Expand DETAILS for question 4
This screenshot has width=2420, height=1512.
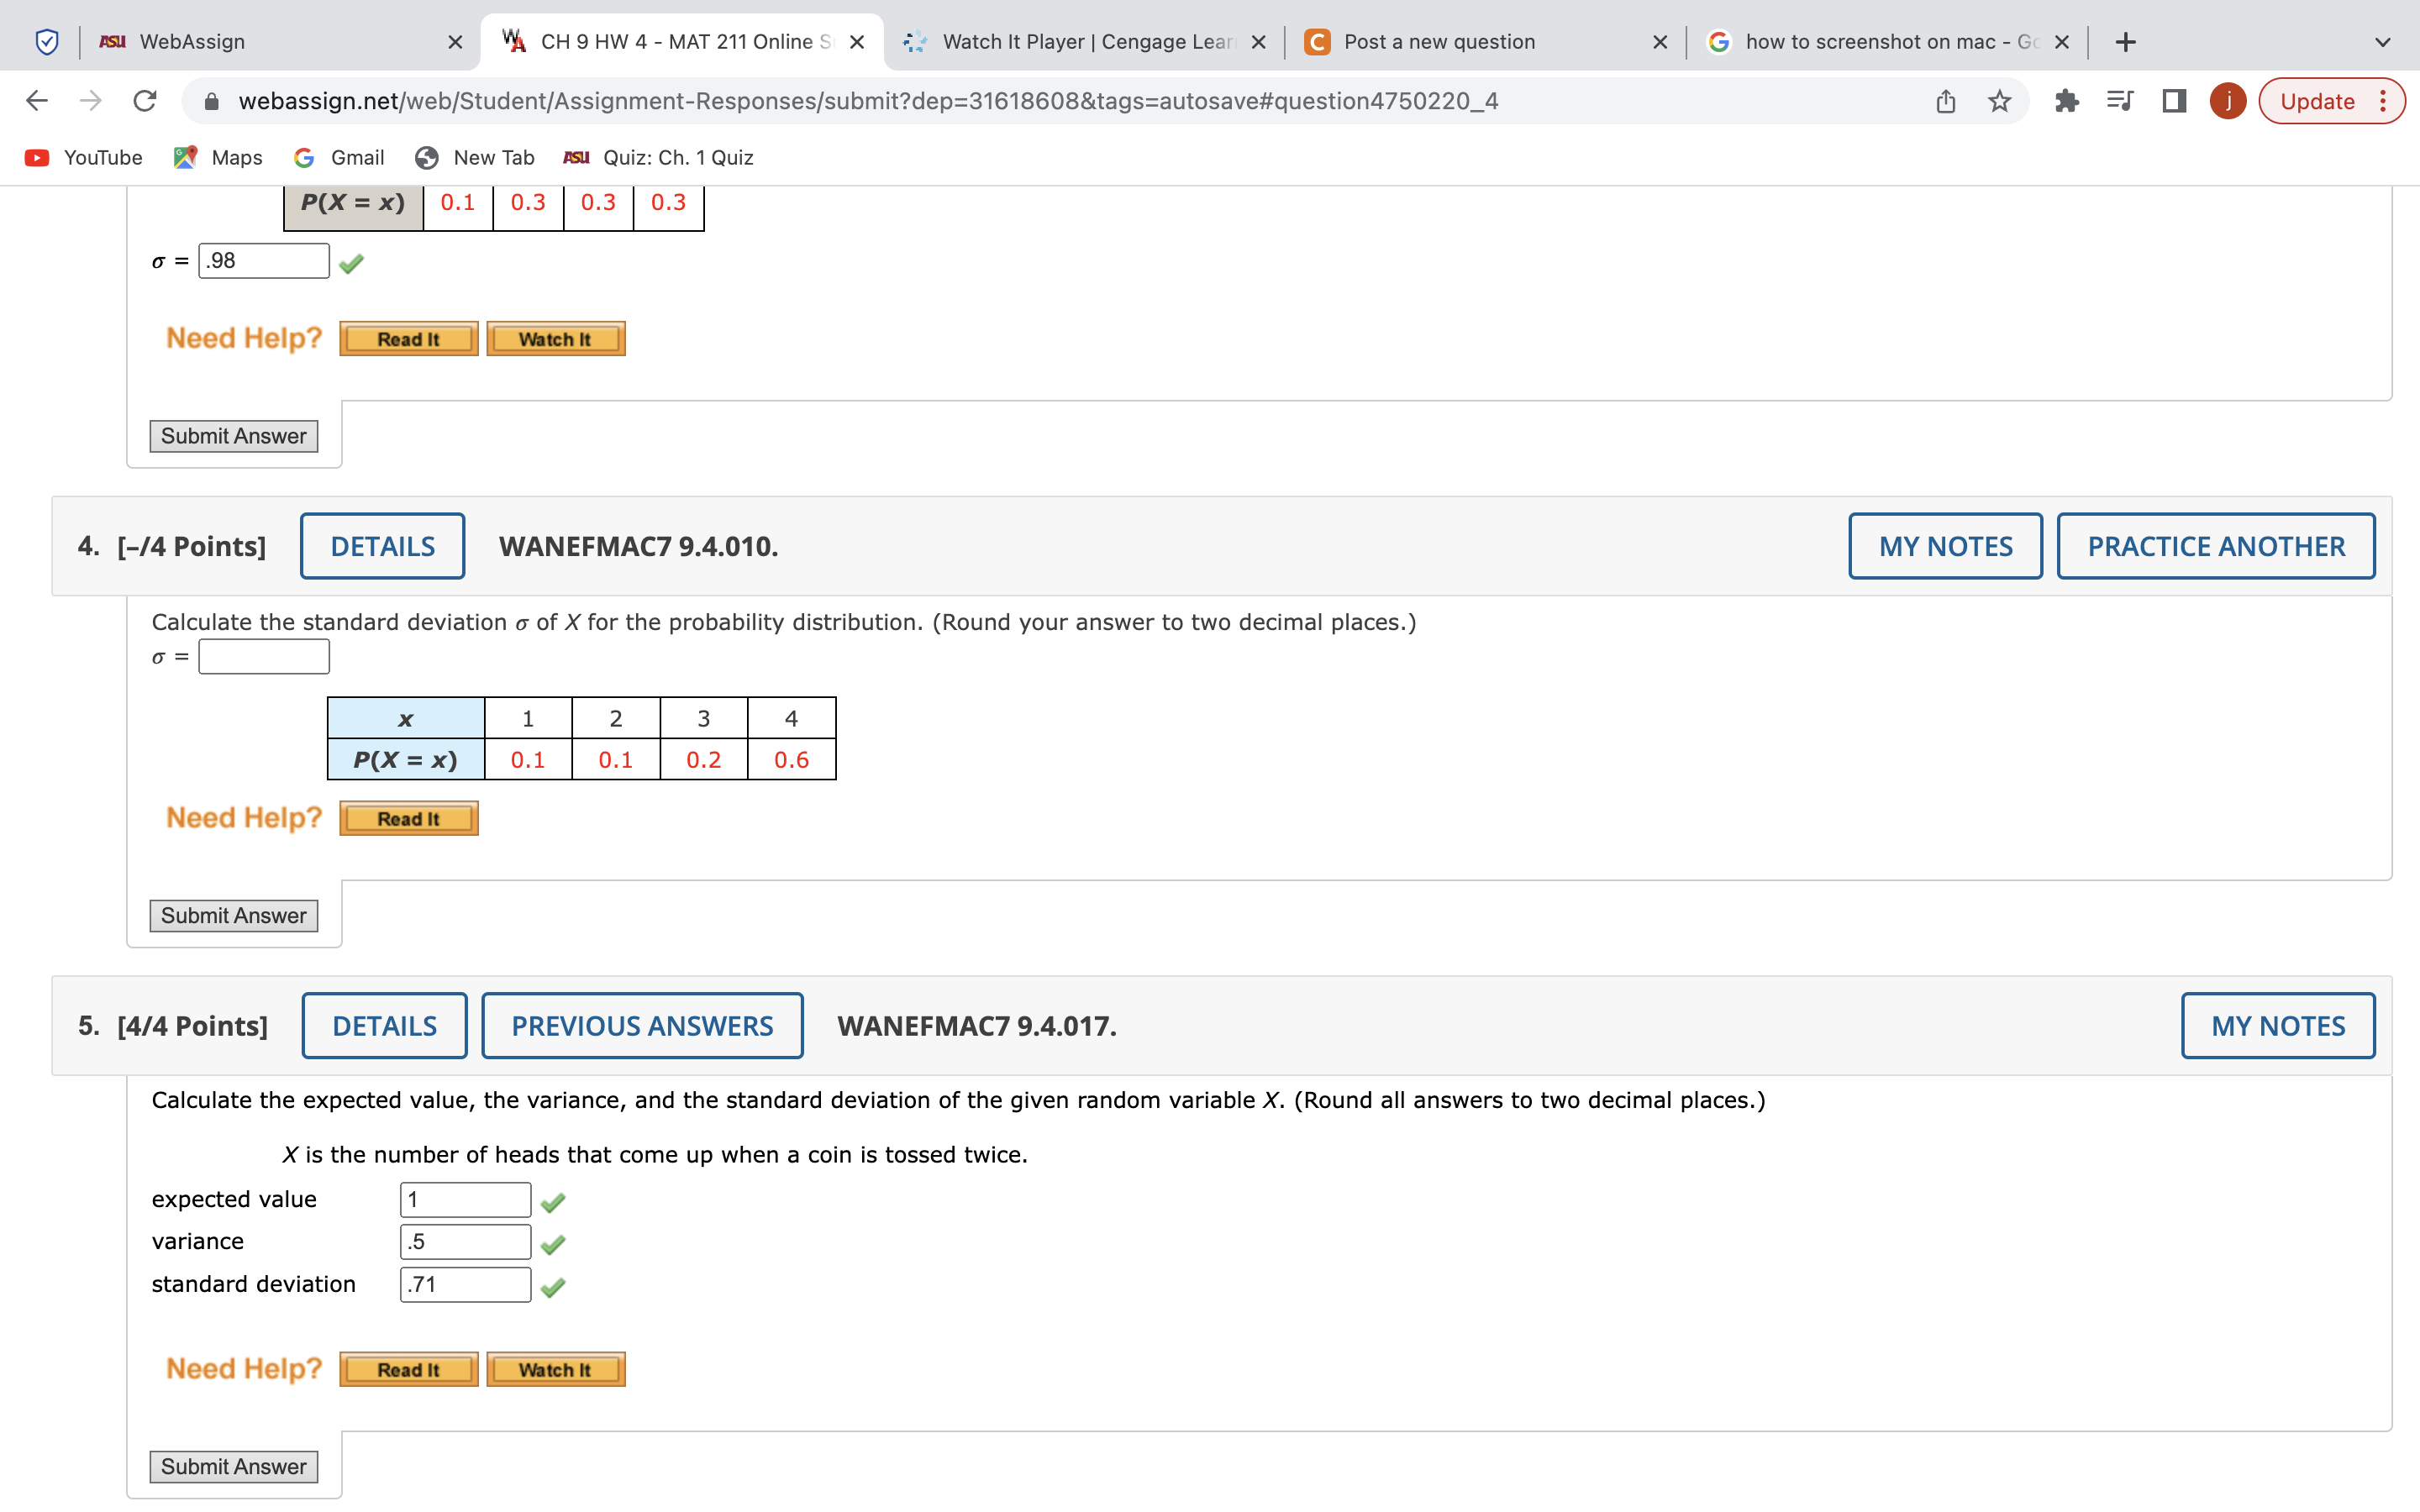pos(382,546)
